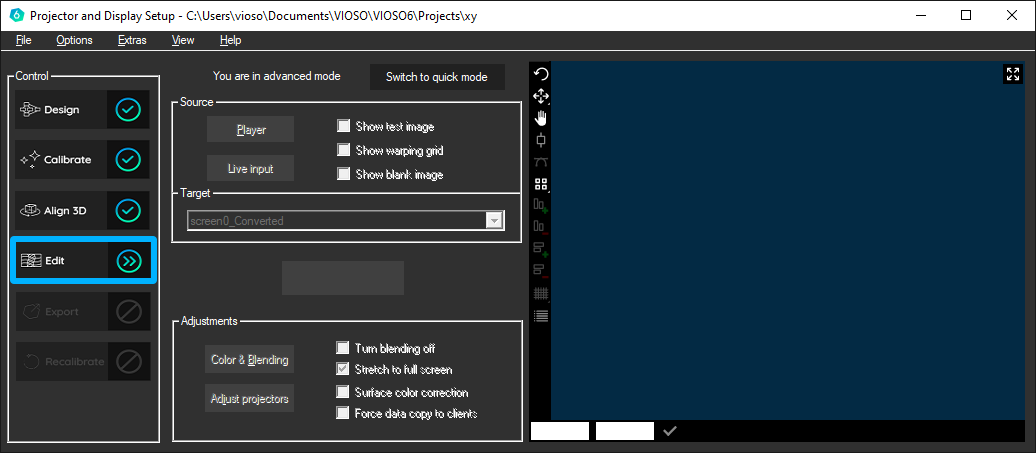
Task: Toggle Turn blending off checkbox
Action: point(342,348)
